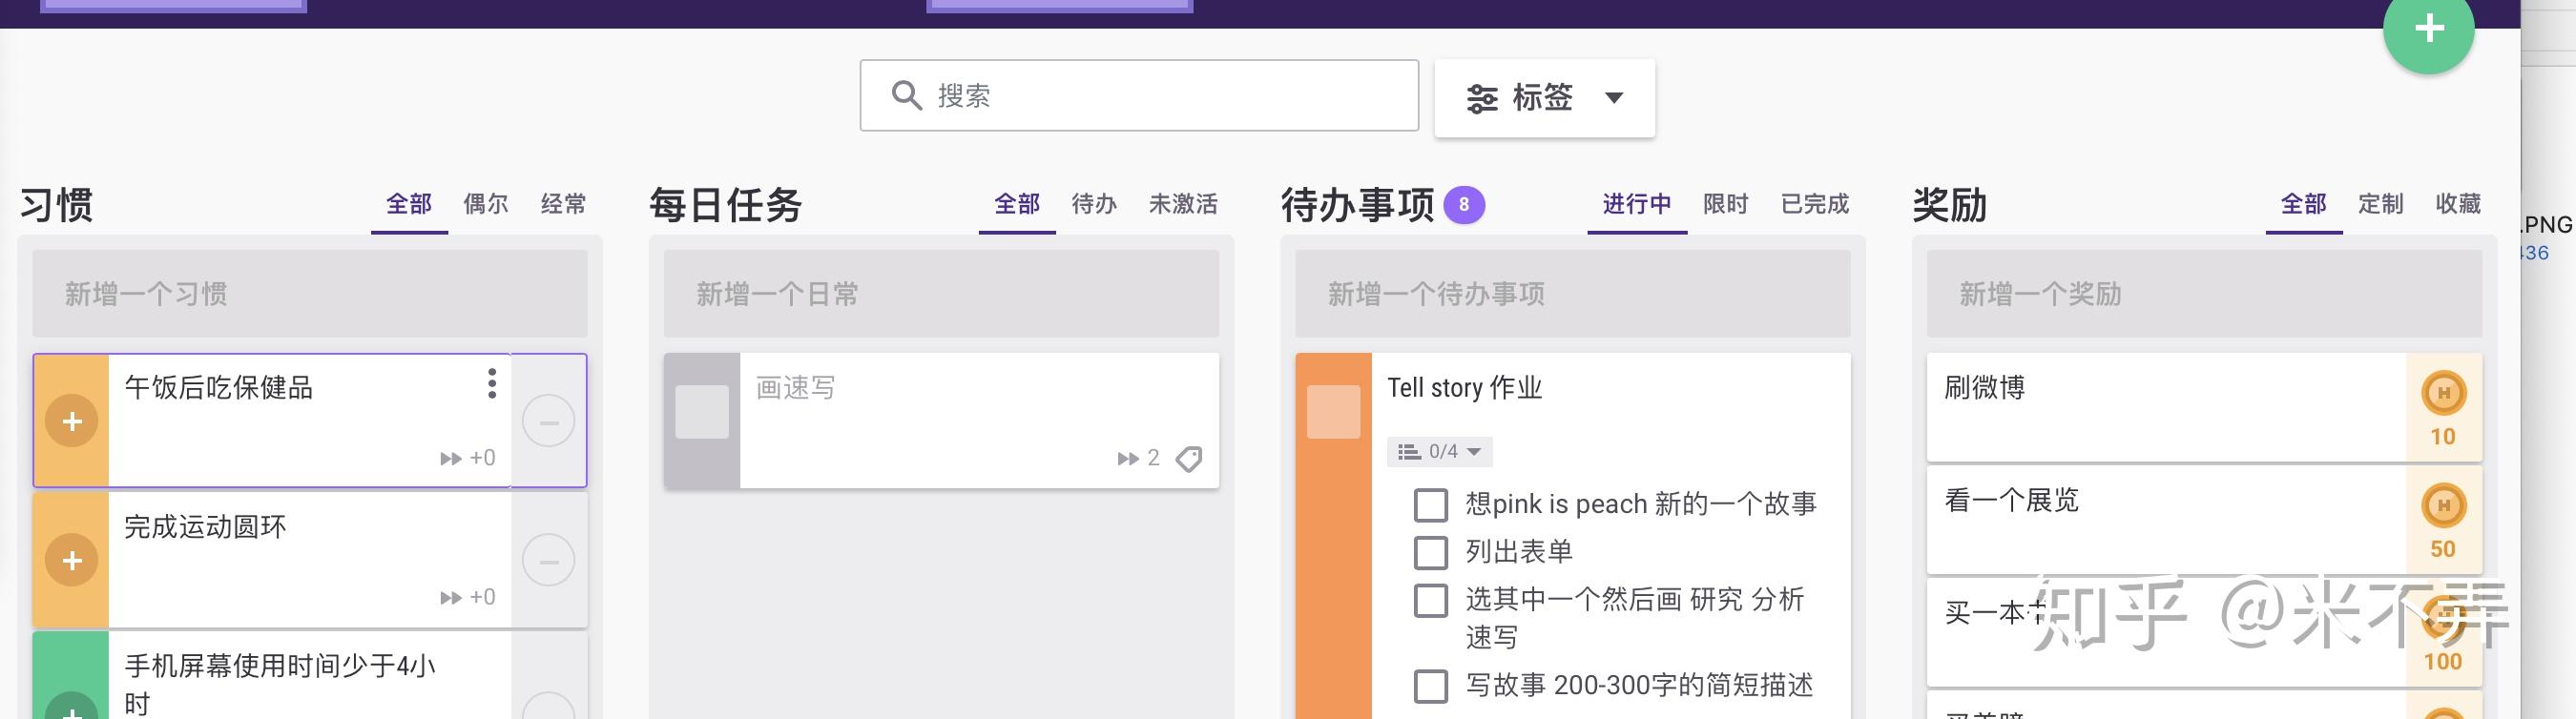The image size is (2576, 719).
Task: Select the 进行中 tab under 待办事项
Action: click(x=1637, y=205)
